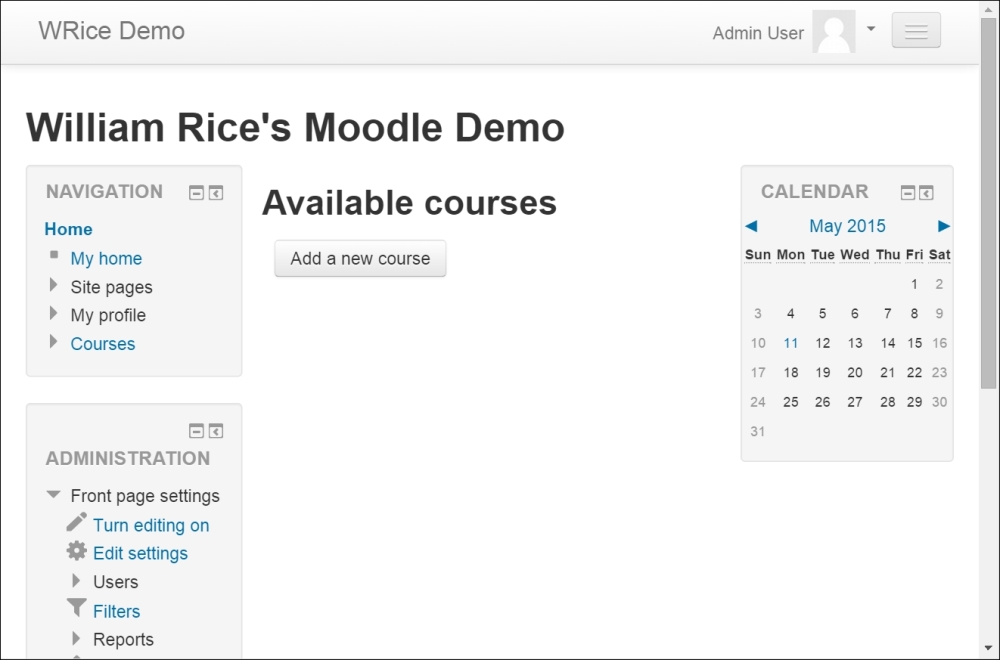
Task: Open the user menu dropdown arrow
Action: (871, 29)
